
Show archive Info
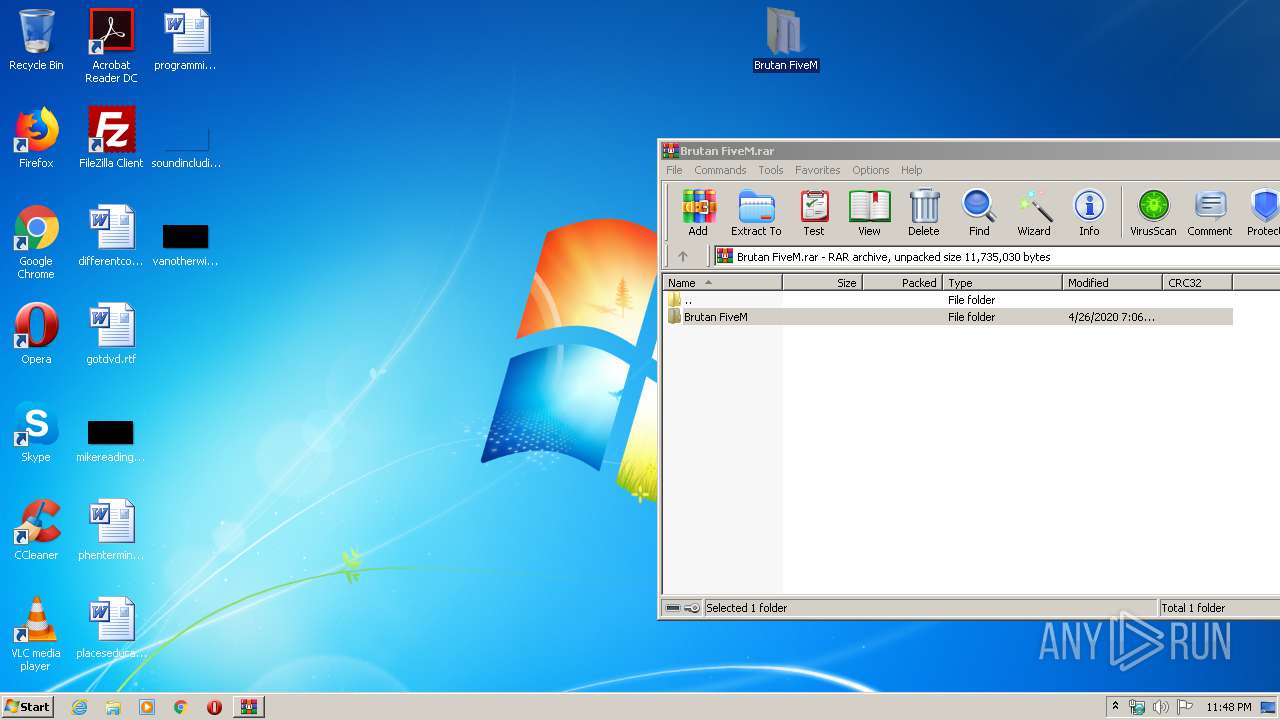pos(1089,213)
